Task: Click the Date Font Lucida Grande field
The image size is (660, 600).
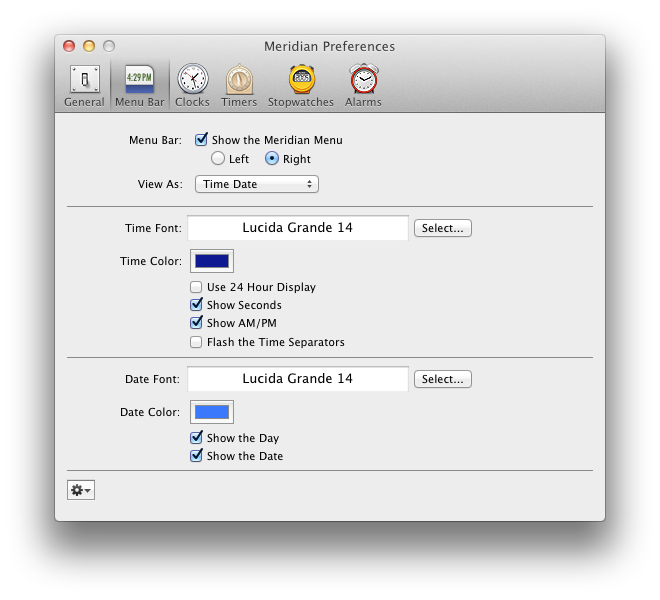Action: [298, 379]
